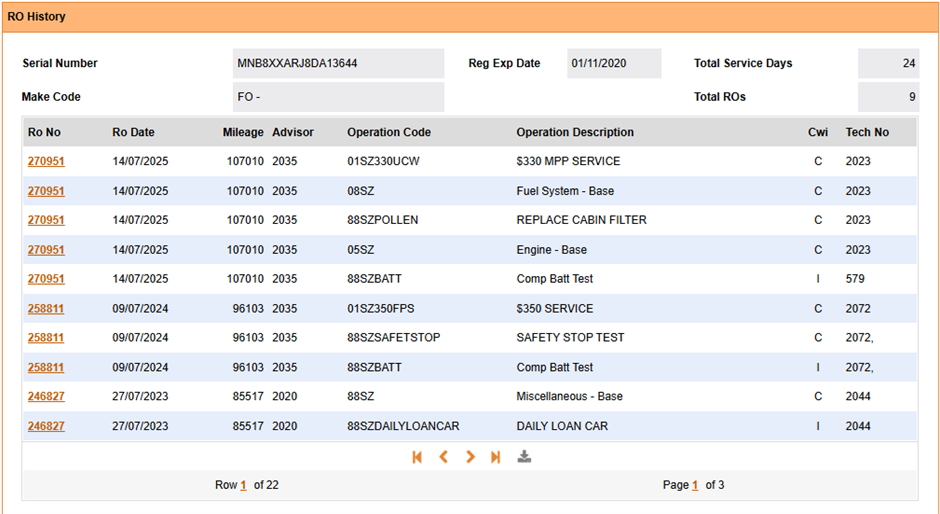Open RO 258811 on SAFETY STOP TEST row
This screenshot has height=514, width=940.
tap(46, 338)
